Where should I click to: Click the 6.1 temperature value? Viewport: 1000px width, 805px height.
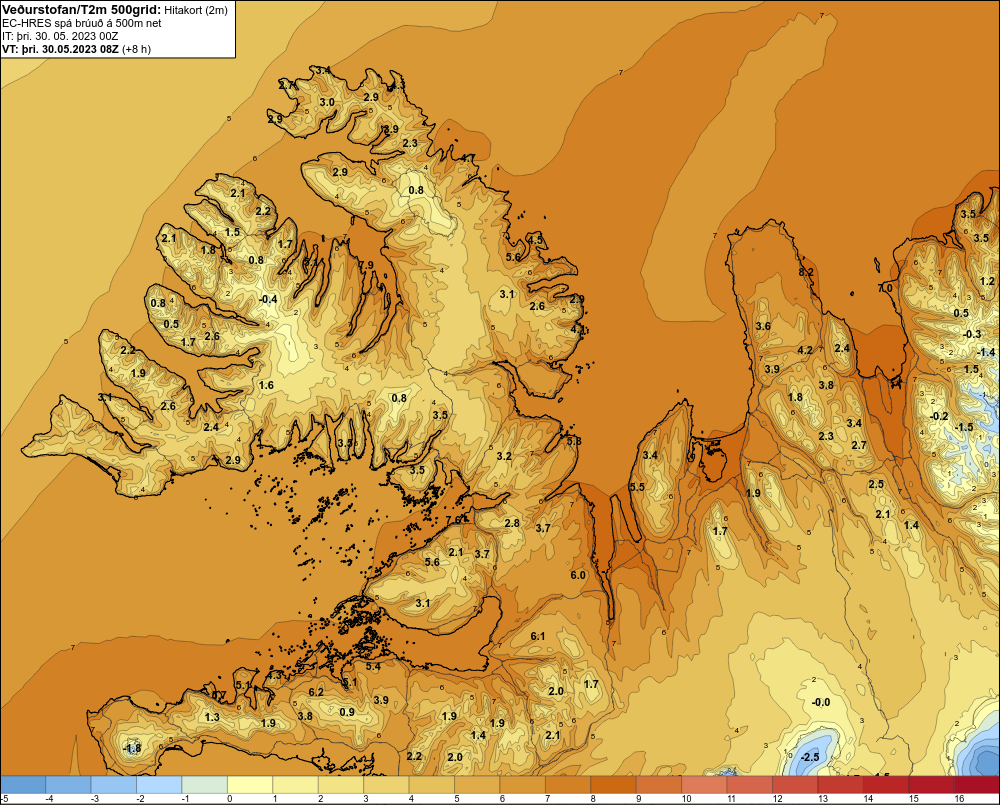point(538,636)
